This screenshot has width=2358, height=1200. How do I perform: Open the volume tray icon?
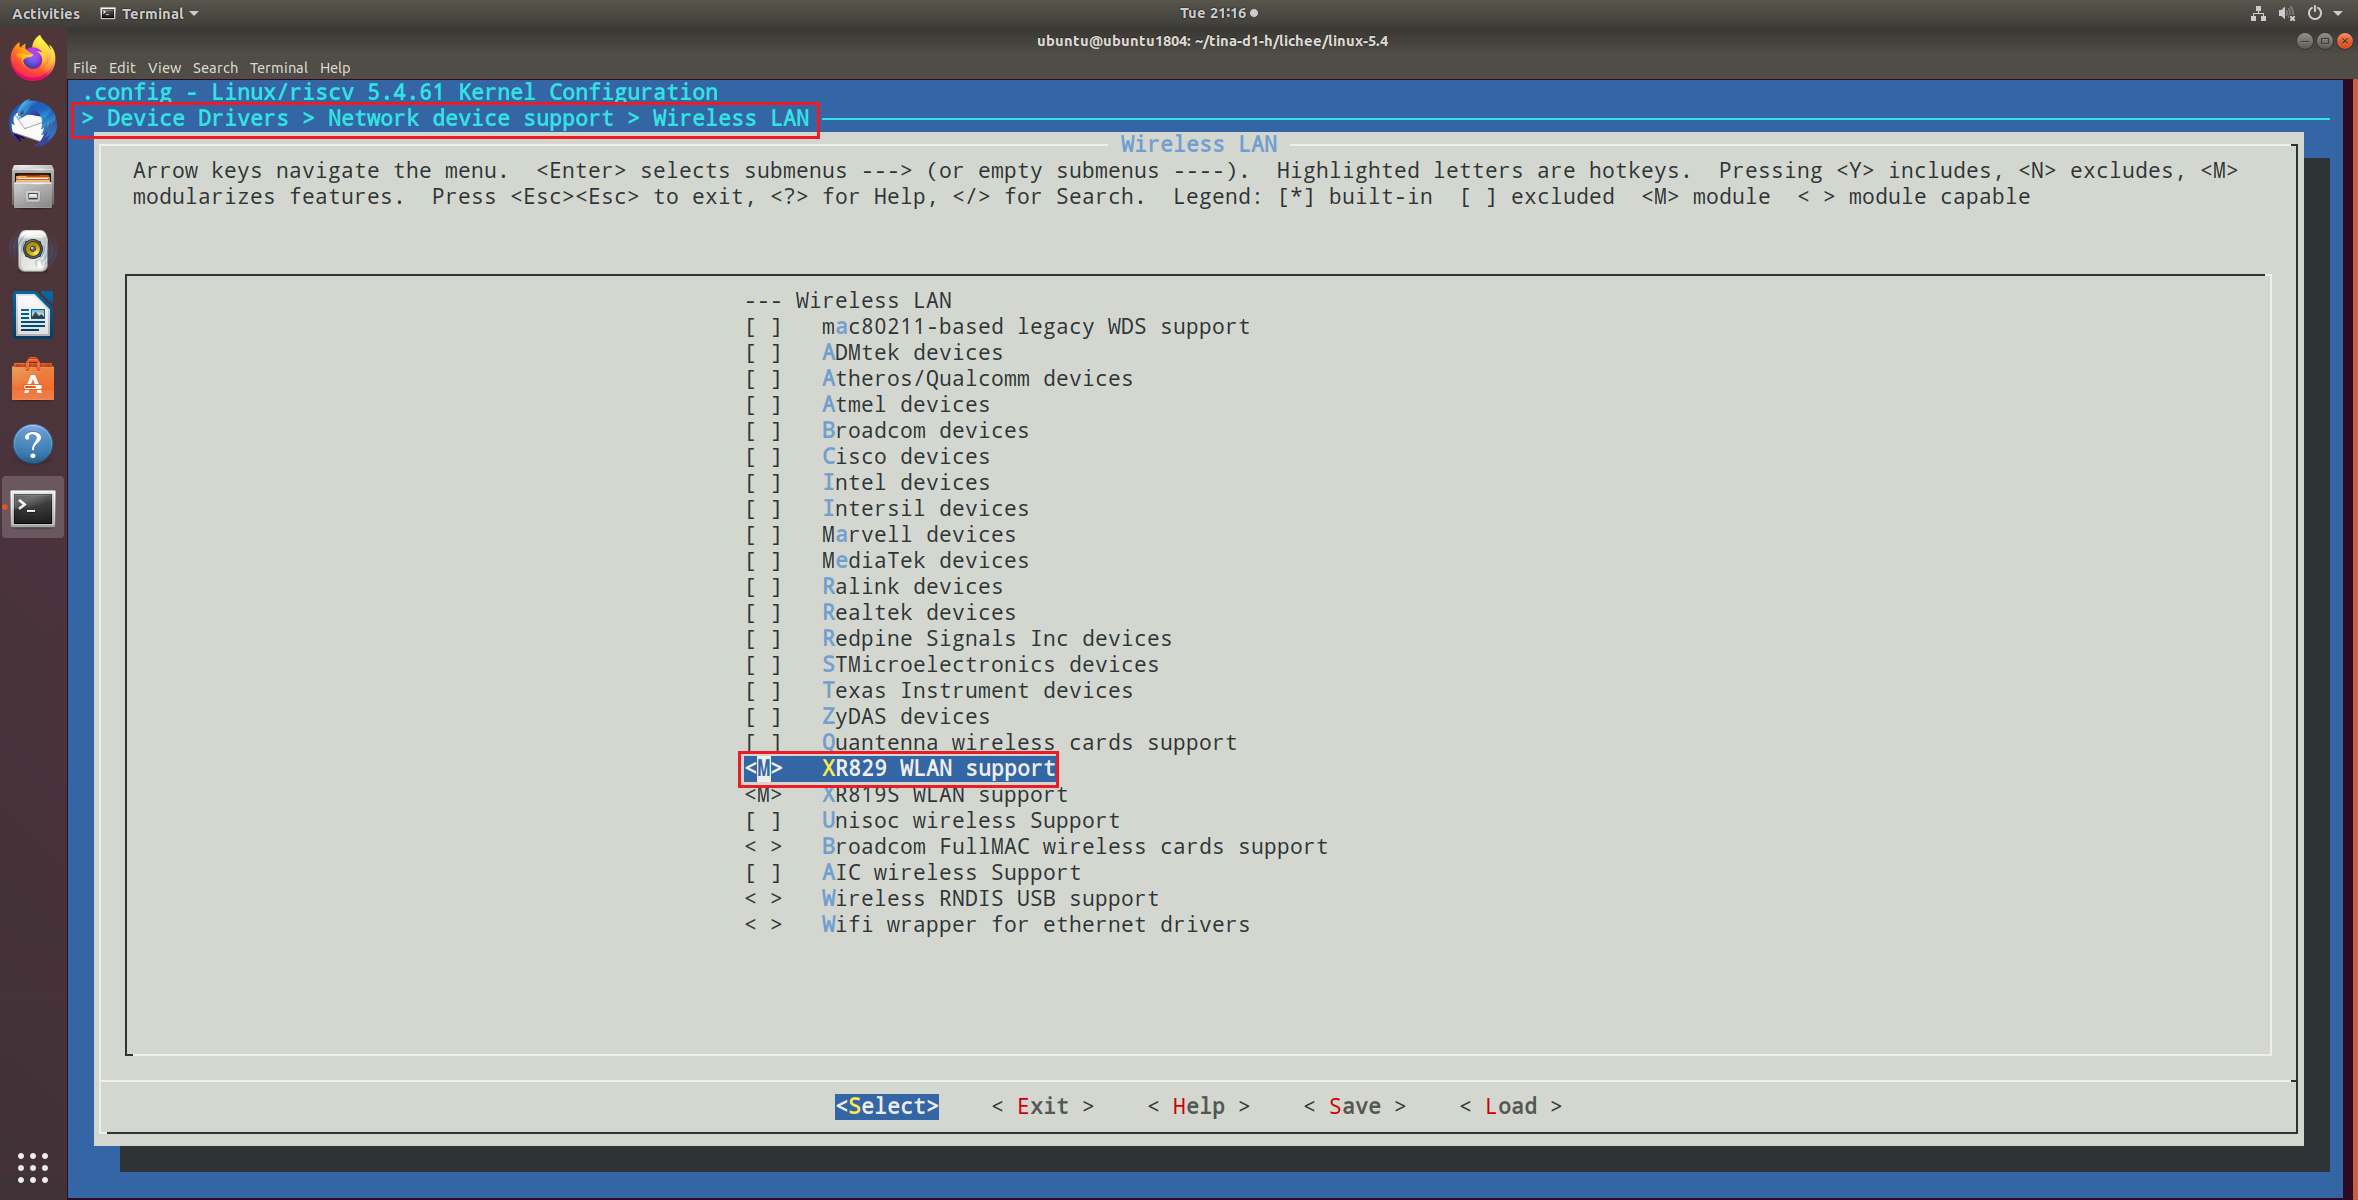point(2286,13)
